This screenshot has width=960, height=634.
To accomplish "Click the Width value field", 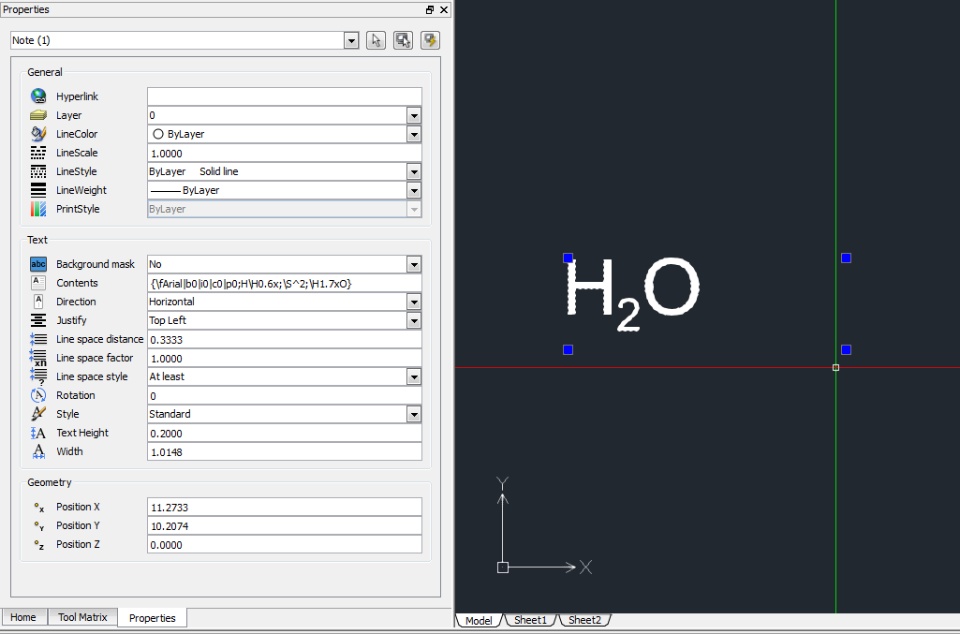I will 285,452.
